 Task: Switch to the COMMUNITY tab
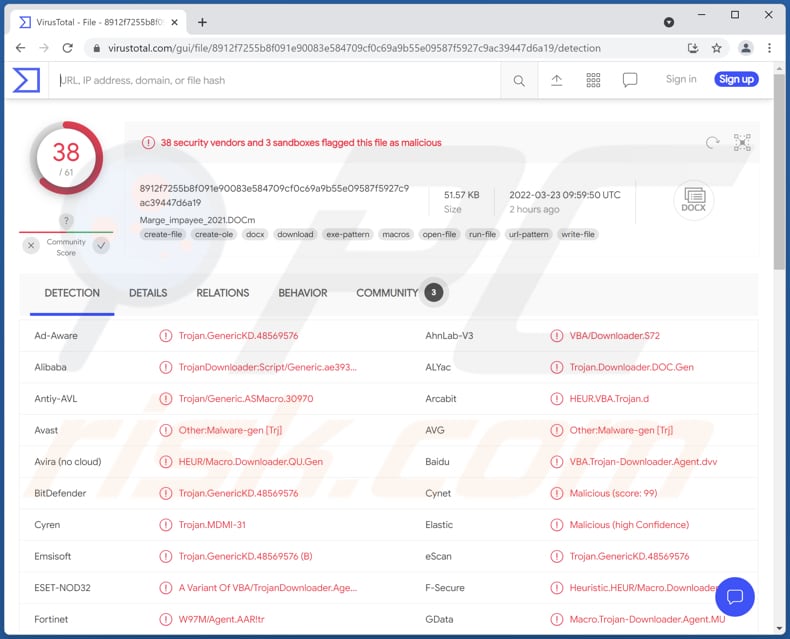pyautogui.click(x=387, y=293)
